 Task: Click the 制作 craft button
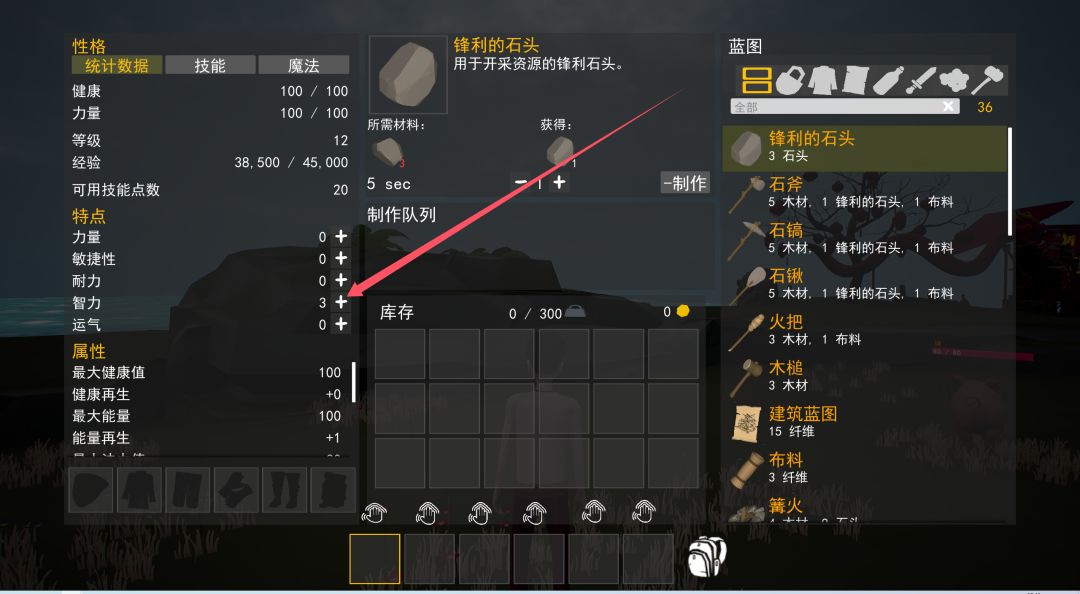685,183
